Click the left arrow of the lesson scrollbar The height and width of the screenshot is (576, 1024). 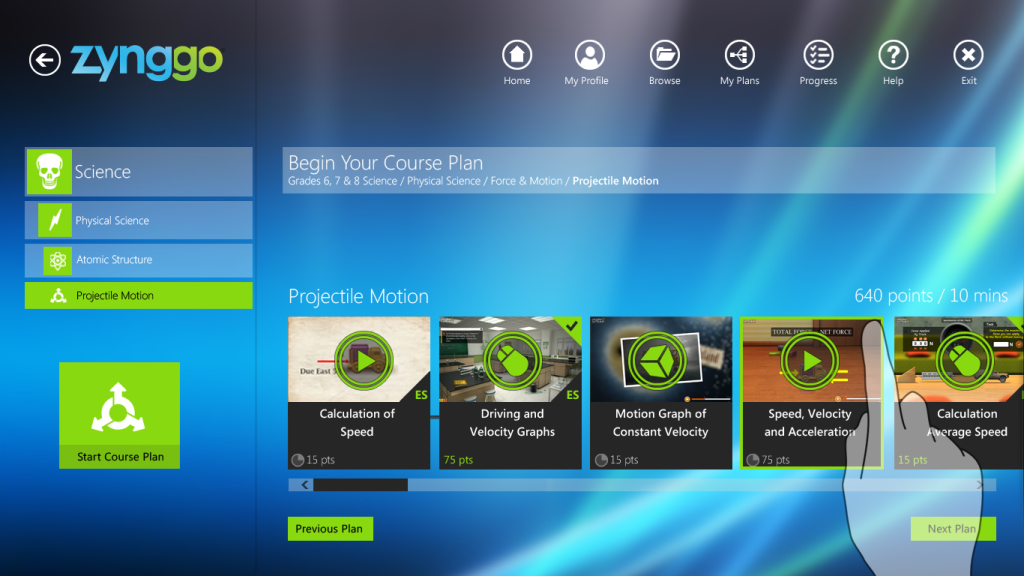[304, 485]
